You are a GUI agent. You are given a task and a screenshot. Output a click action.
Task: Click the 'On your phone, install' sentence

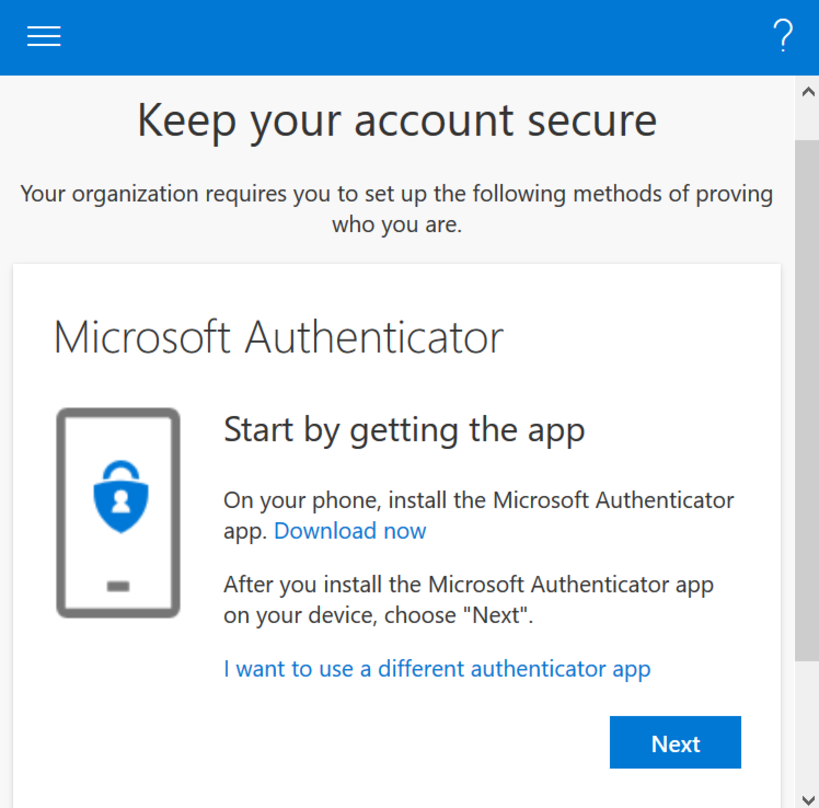coord(478,499)
